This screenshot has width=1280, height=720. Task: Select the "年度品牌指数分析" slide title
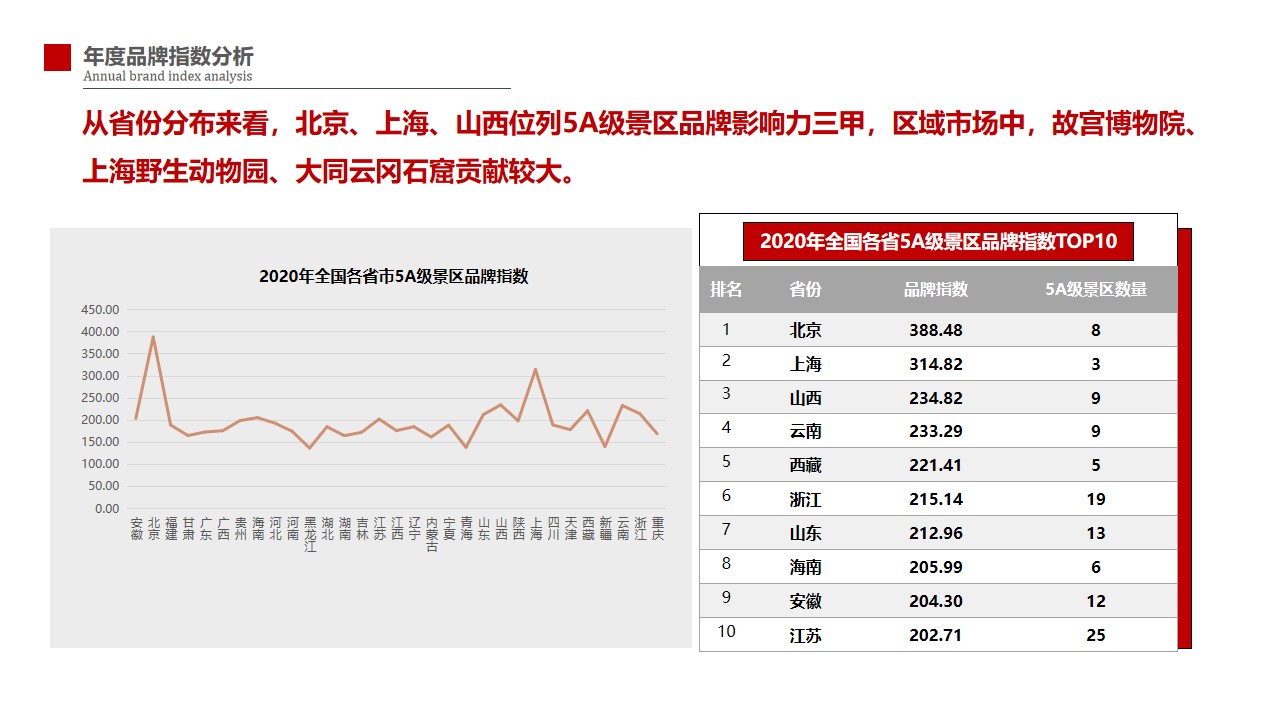click(168, 56)
